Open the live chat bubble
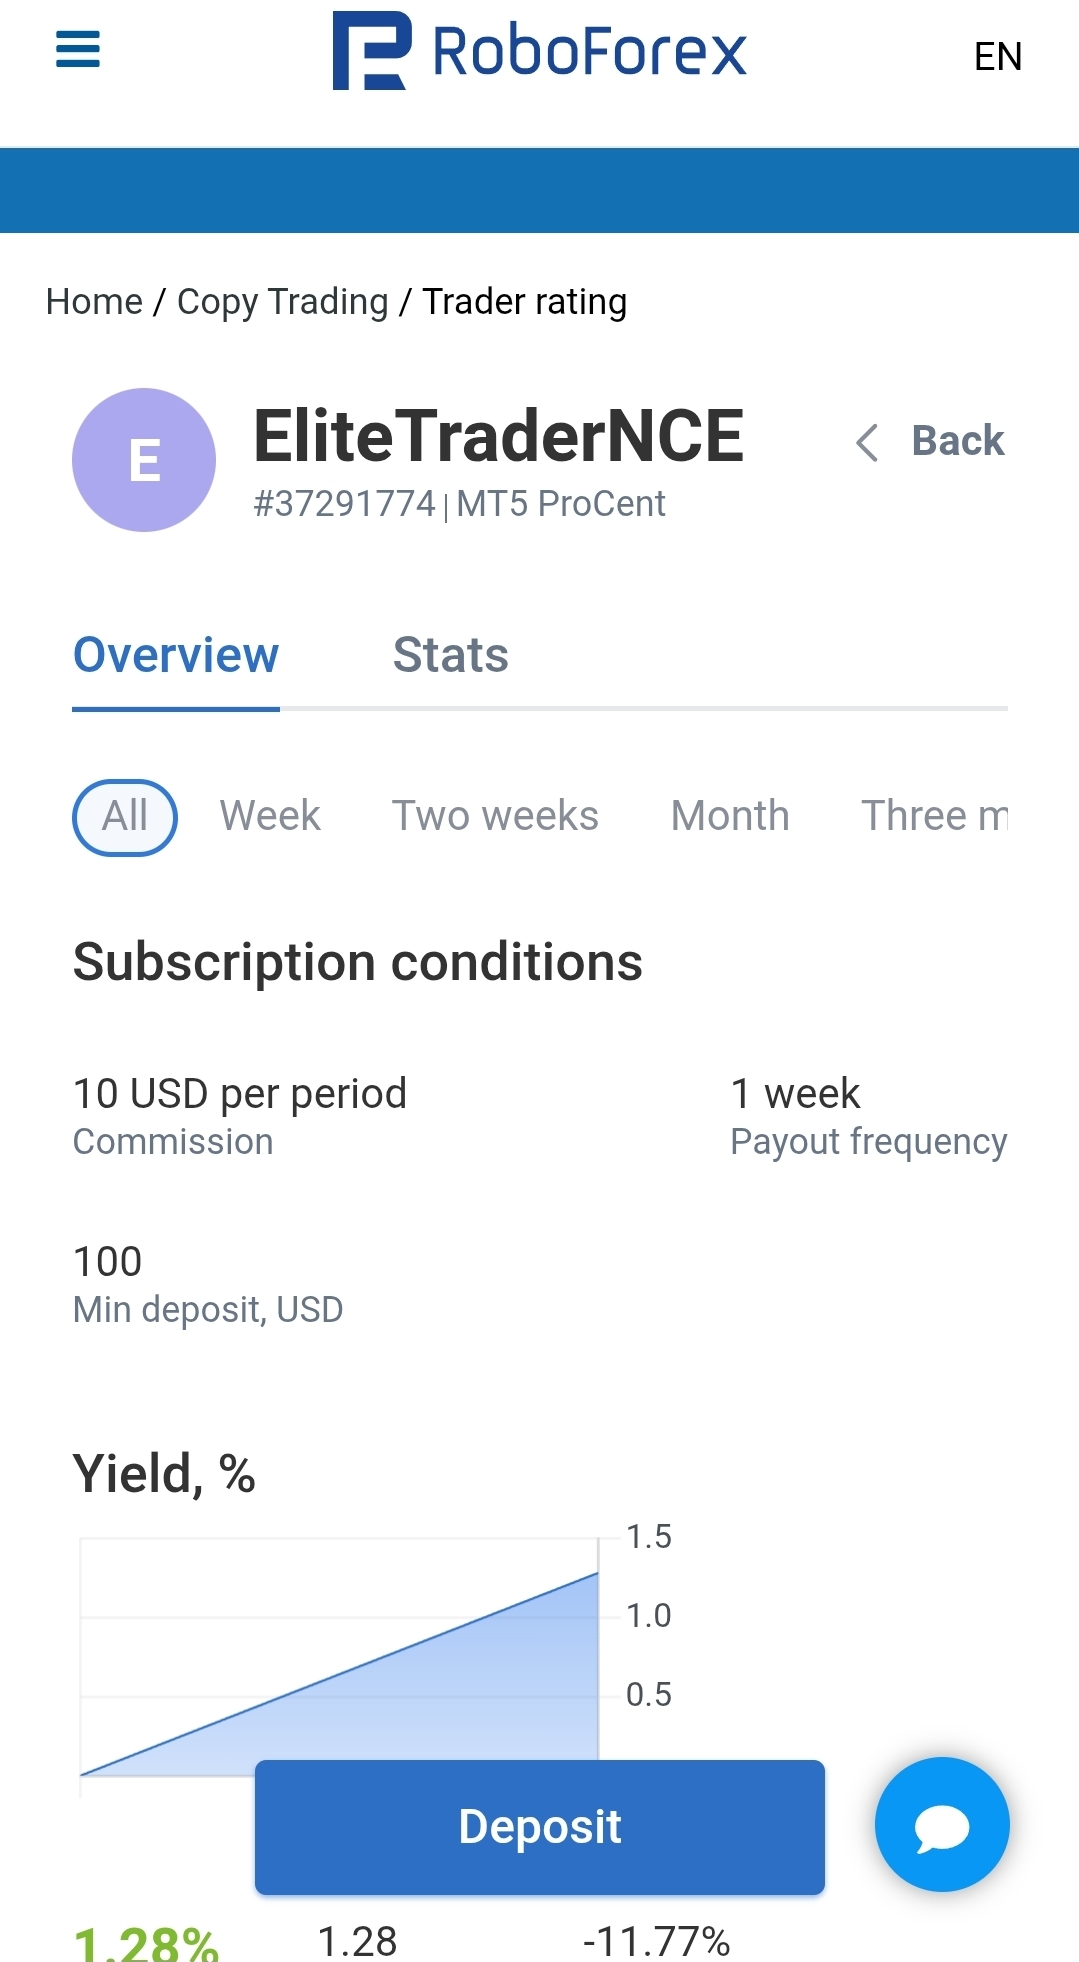Viewport: 1079px width, 1962px height. (x=941, y=1824)
